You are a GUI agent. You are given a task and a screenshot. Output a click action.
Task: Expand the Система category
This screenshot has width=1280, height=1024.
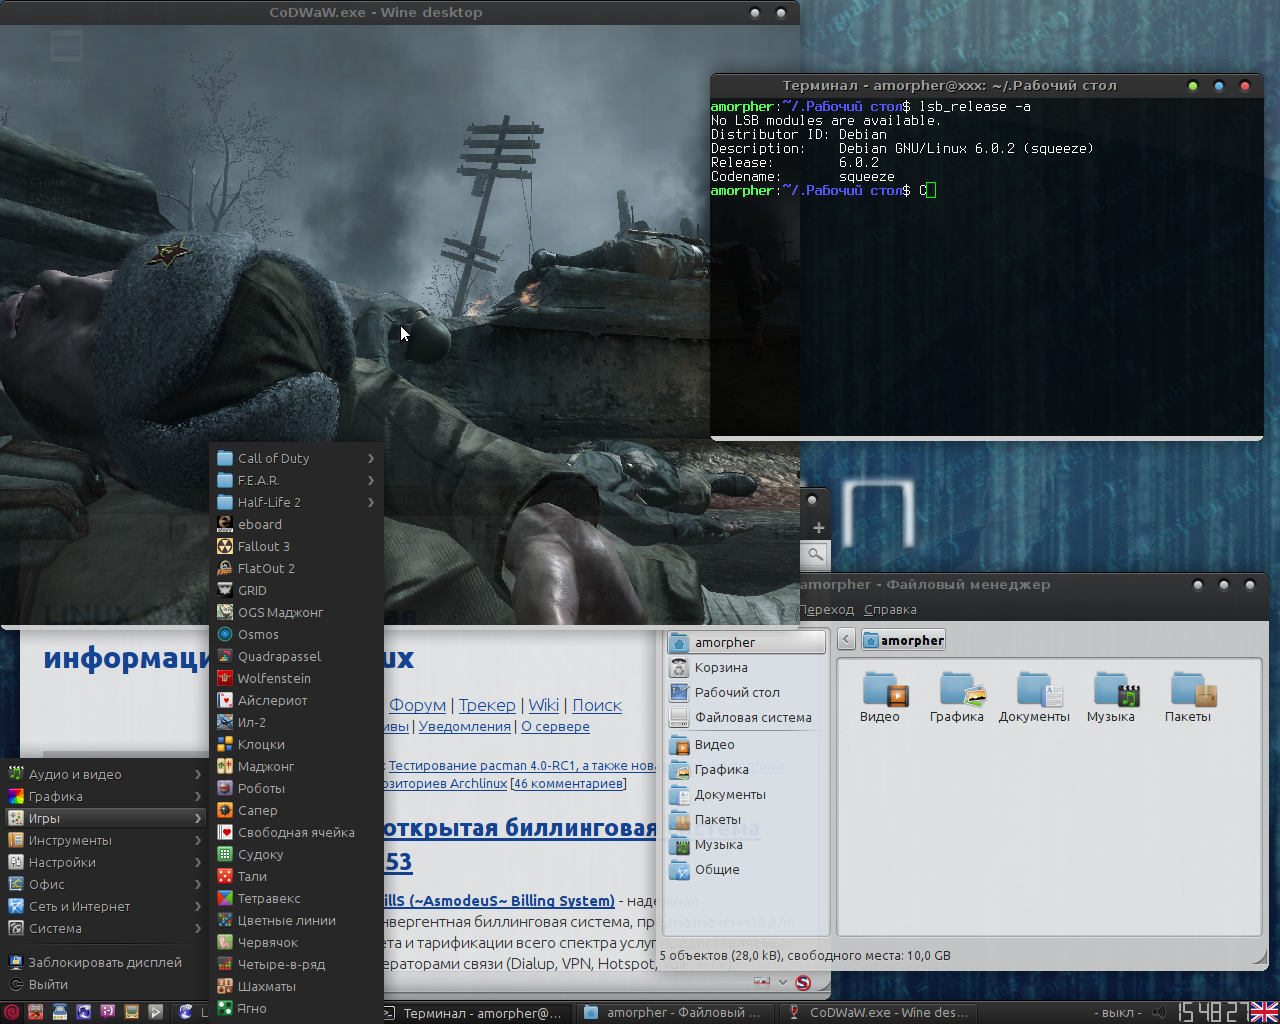pyautogui.click(x=104, y=928)
